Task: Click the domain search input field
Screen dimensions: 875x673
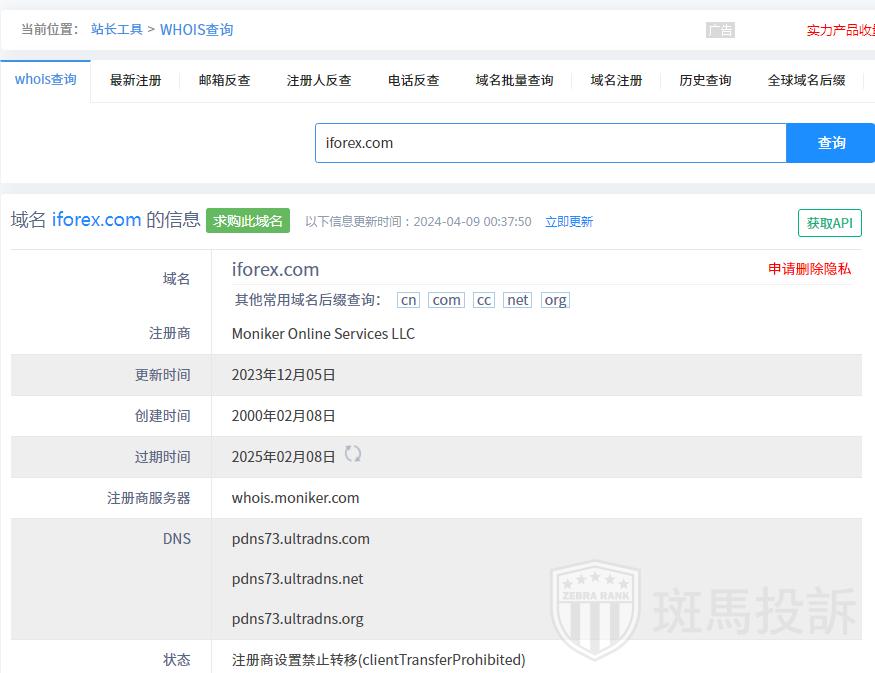Action: (x=550, y=143)
